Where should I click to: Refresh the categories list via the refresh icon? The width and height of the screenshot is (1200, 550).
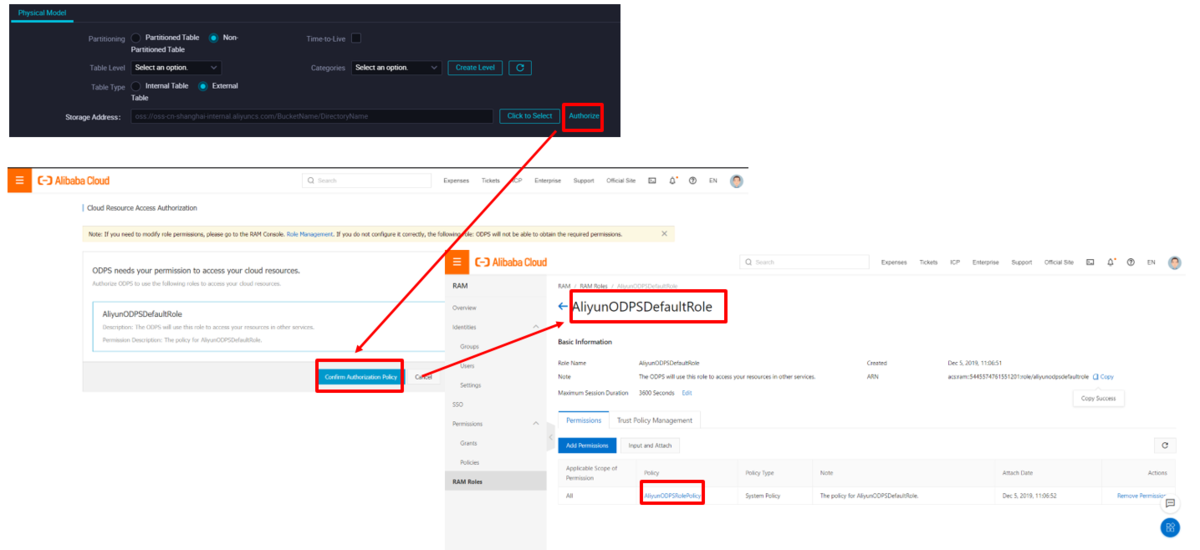tap(520, 68)
